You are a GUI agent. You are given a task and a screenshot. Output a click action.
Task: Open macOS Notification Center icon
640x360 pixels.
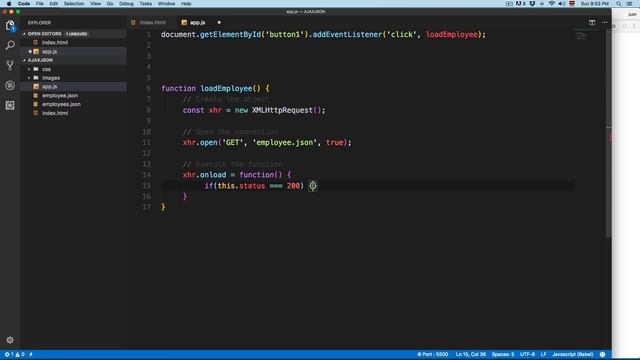[630, 4]
